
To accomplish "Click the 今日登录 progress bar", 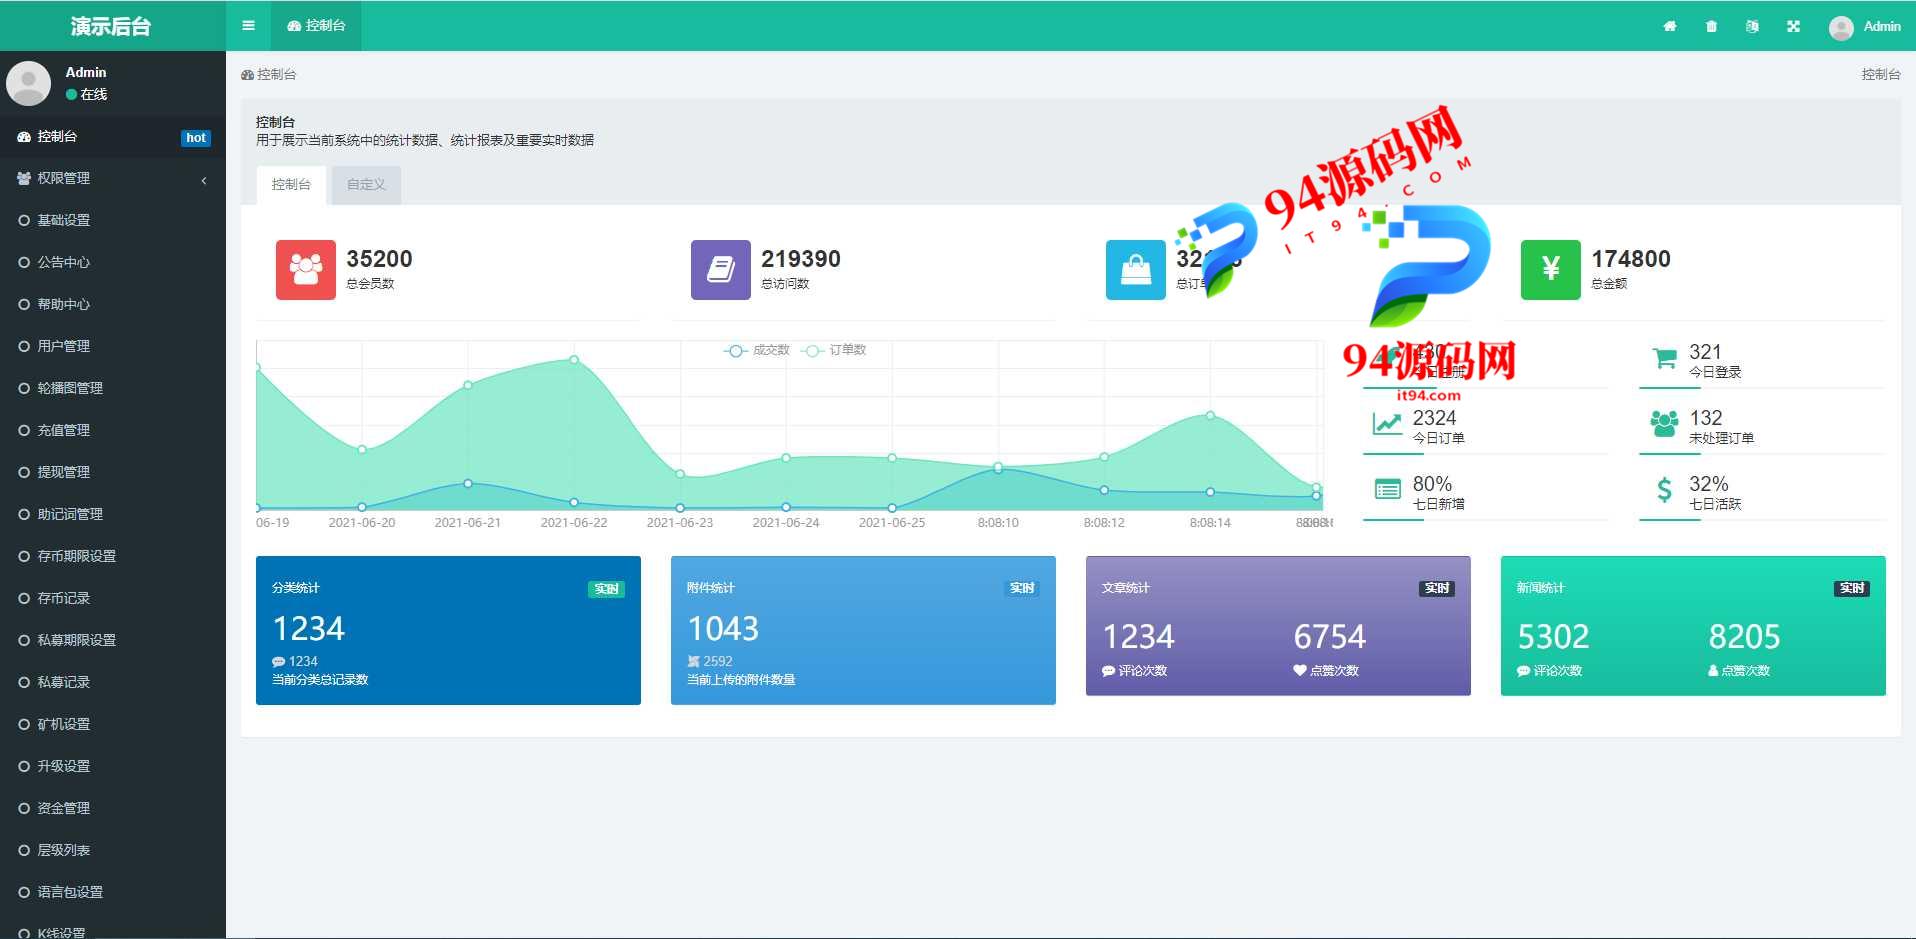I will [1762, 388].
